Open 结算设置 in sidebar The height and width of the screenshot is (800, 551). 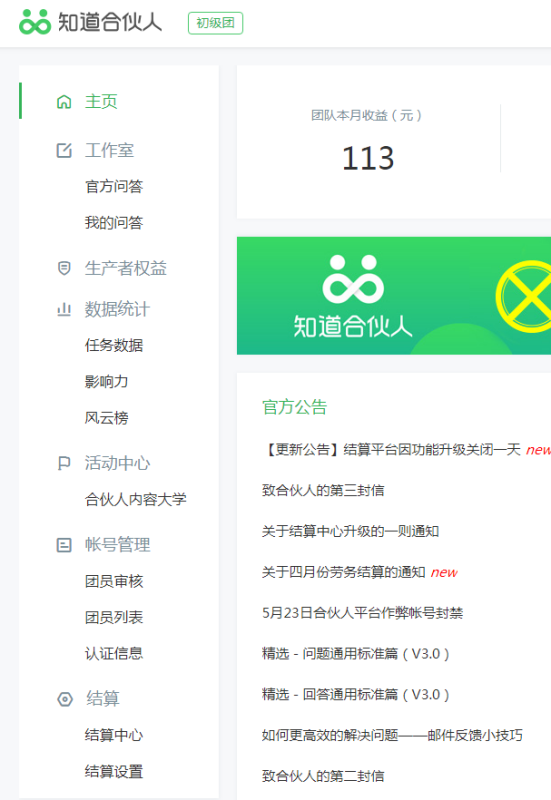[114, 771]
